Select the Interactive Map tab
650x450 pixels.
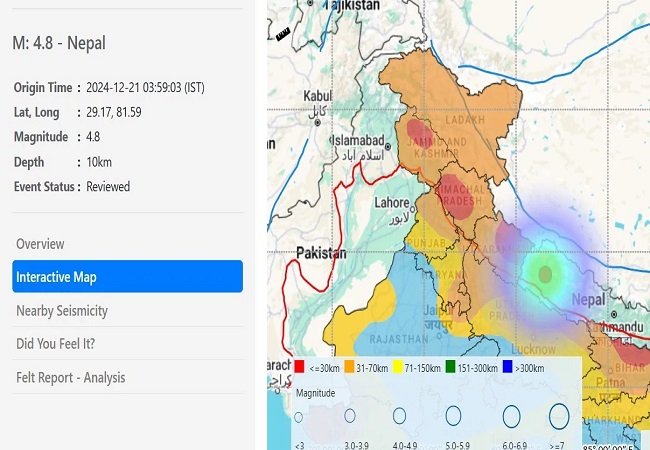128,276
